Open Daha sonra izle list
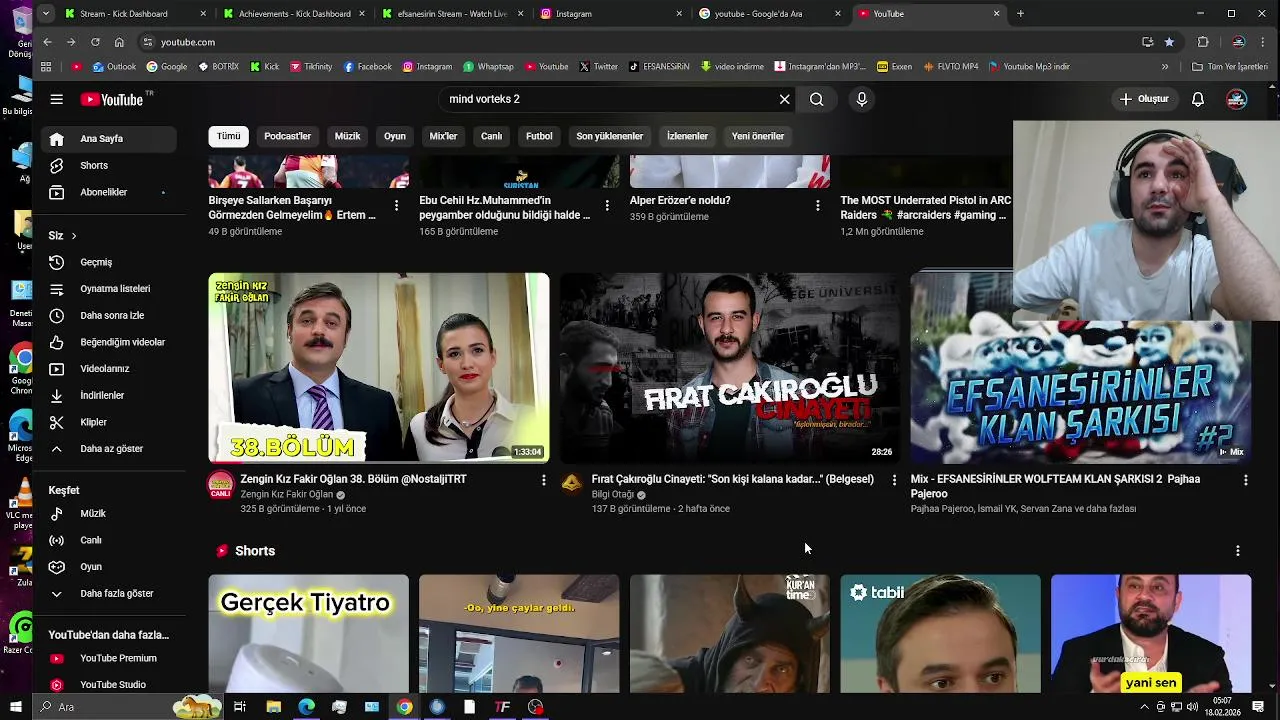 [109, 315]
